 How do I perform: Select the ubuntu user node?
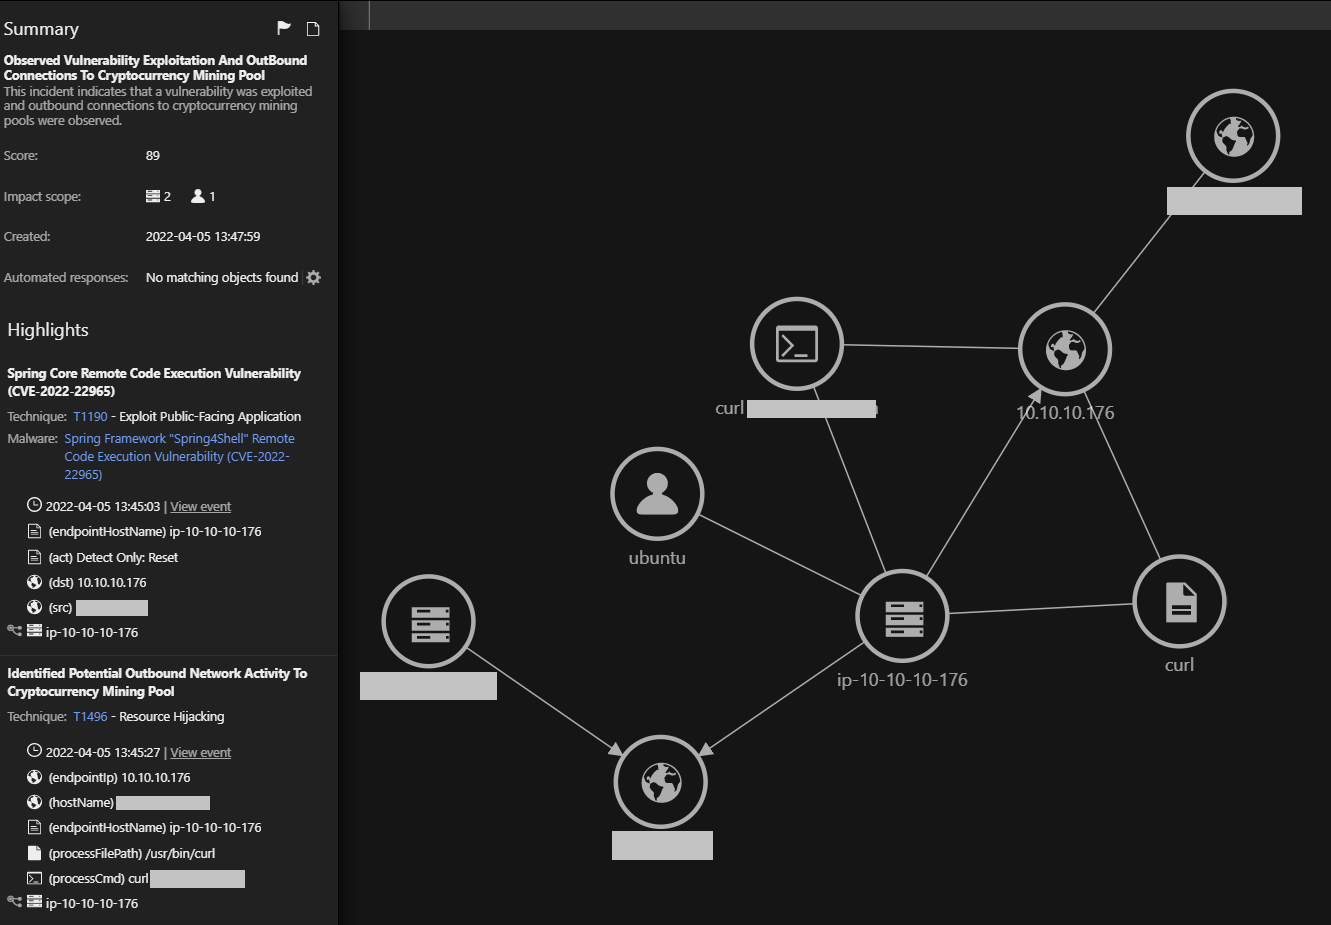coord(657,494)
